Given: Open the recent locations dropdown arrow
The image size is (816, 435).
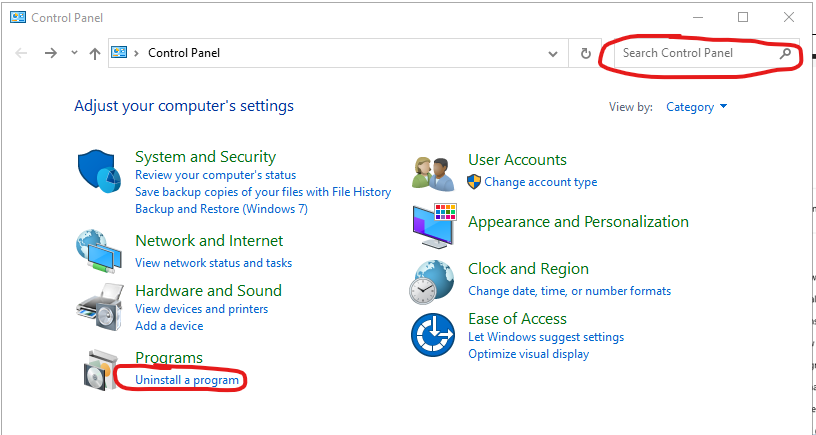Looking at the screenshot, I should click(74, 53).
